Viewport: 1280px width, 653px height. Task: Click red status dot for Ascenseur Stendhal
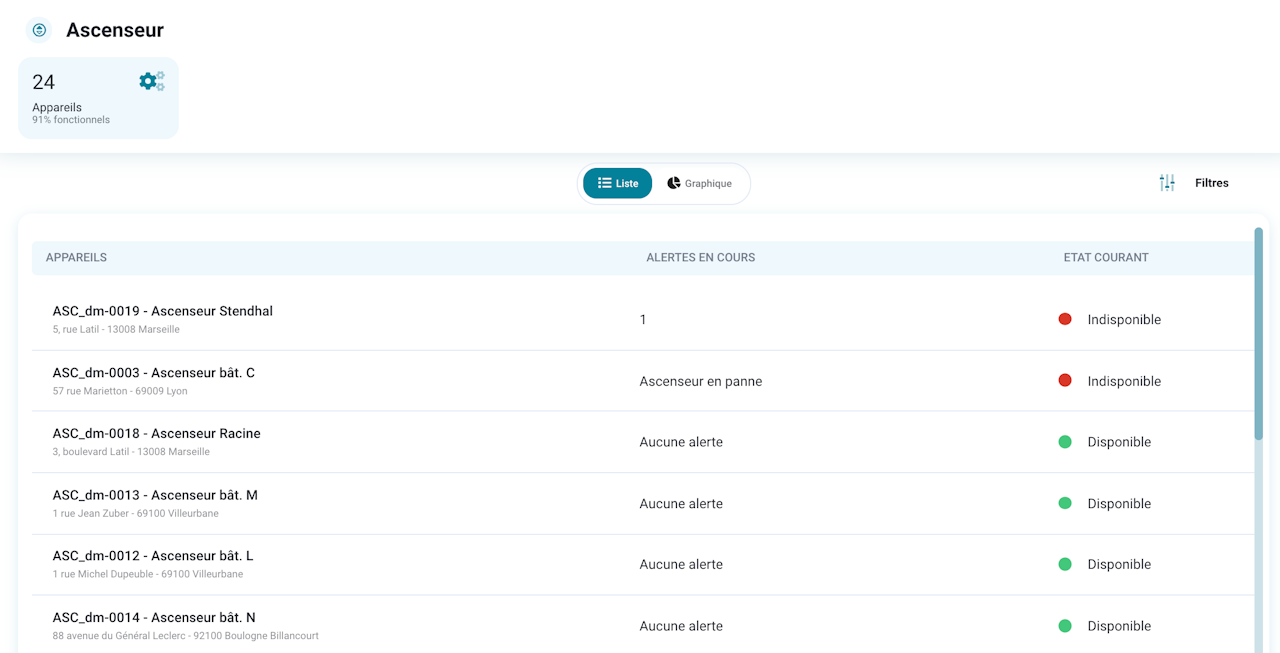point(1065,319)
